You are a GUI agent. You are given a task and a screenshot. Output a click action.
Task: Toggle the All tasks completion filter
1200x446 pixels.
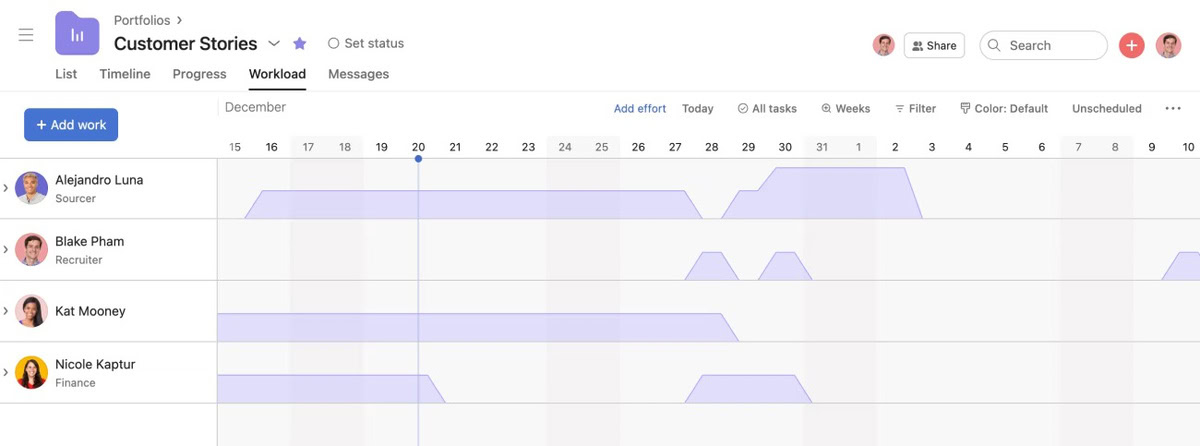[767, 108]
